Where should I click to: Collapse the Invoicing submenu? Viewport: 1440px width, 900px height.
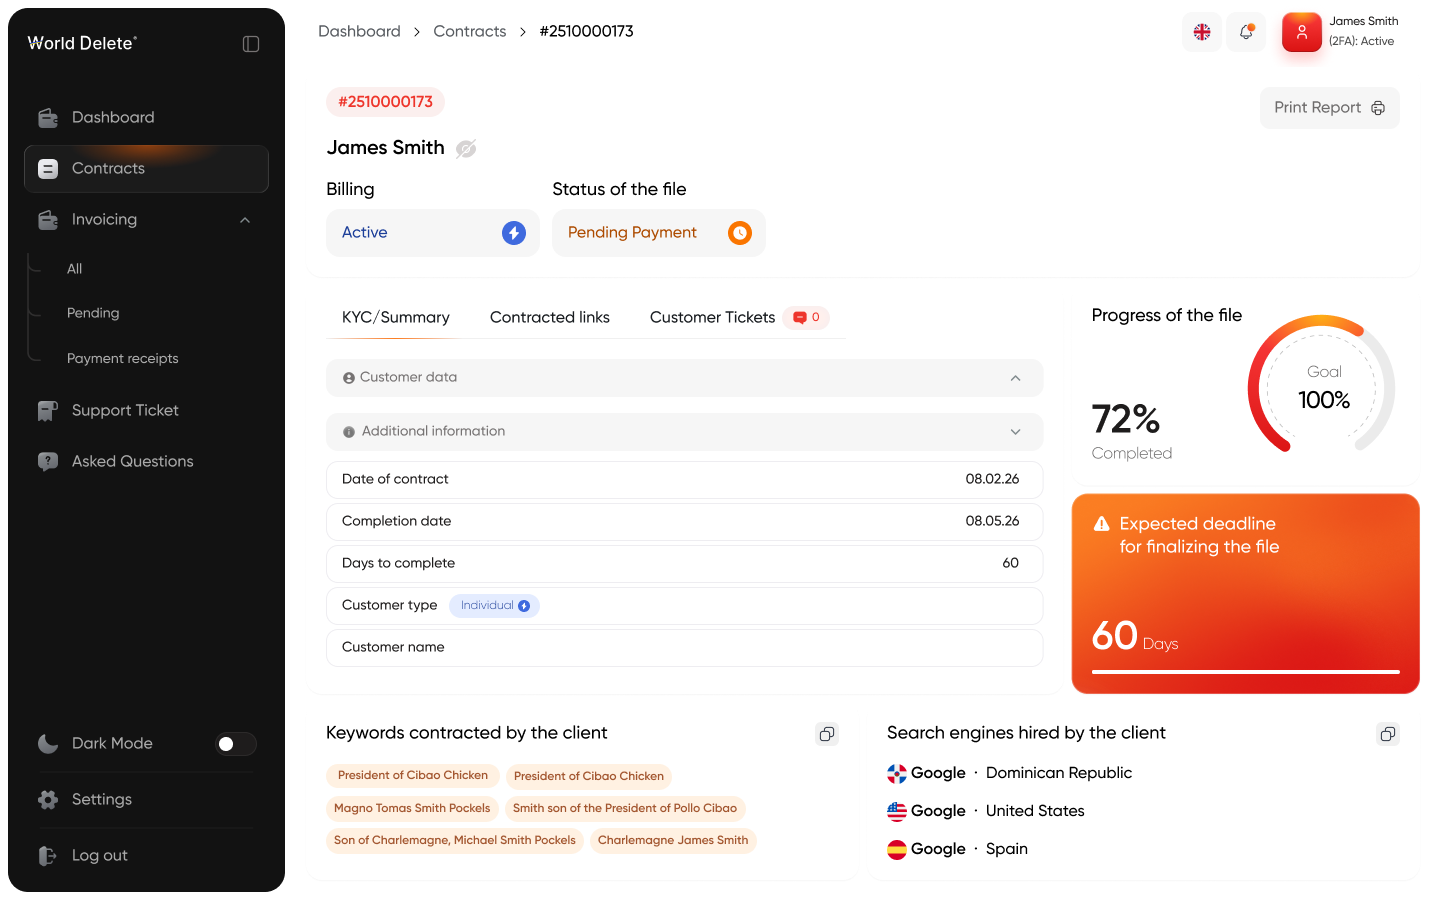[245, 220]
